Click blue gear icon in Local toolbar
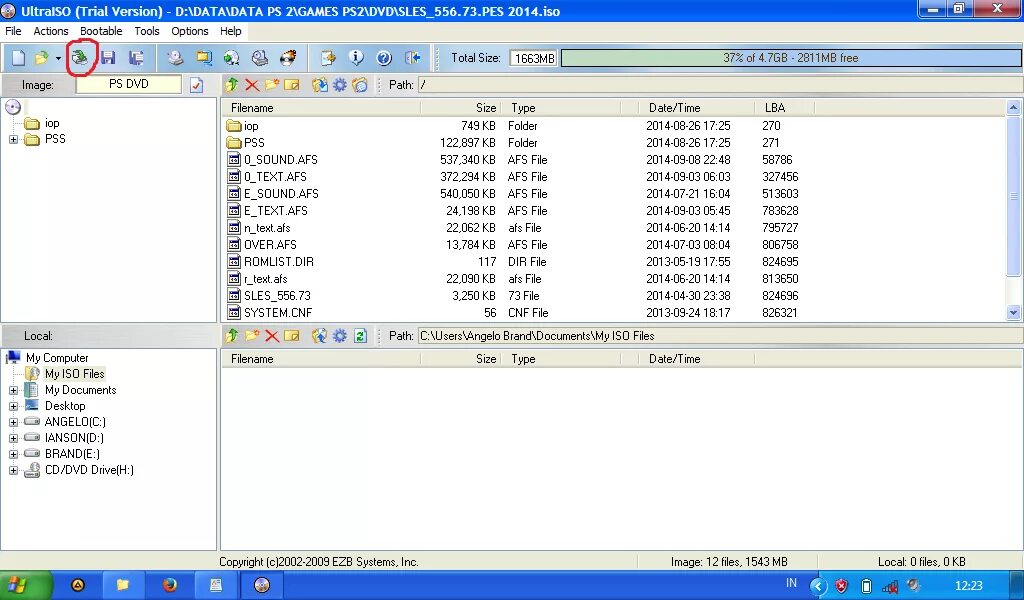This screenshot has height=600, width=1024. coord(340,336)
